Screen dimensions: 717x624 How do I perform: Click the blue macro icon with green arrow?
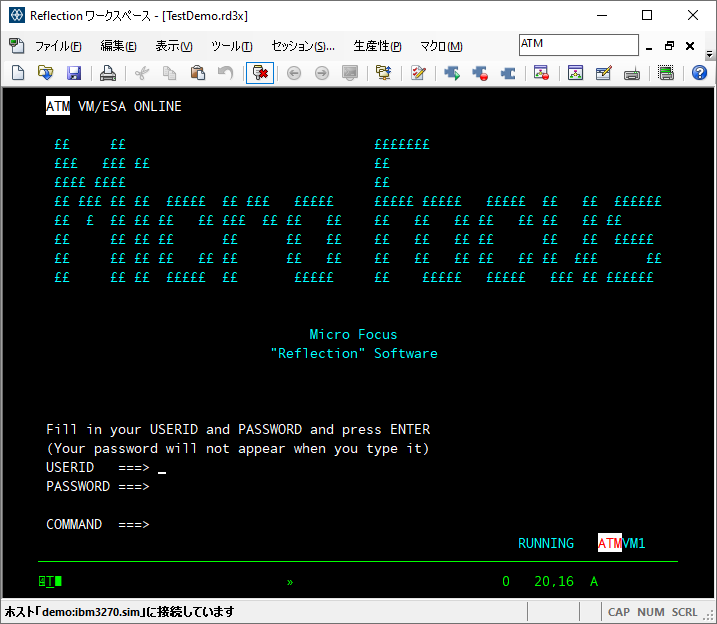click(452, 73)
